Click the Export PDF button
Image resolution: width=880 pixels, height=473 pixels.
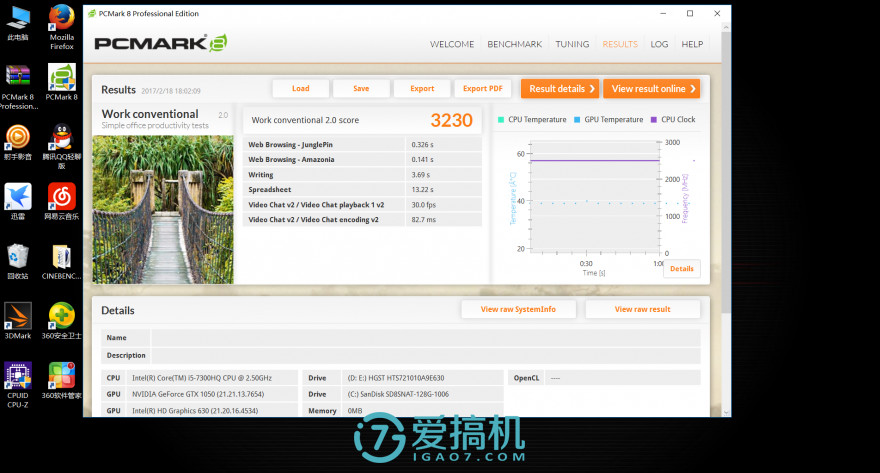(x=483, y=89)
